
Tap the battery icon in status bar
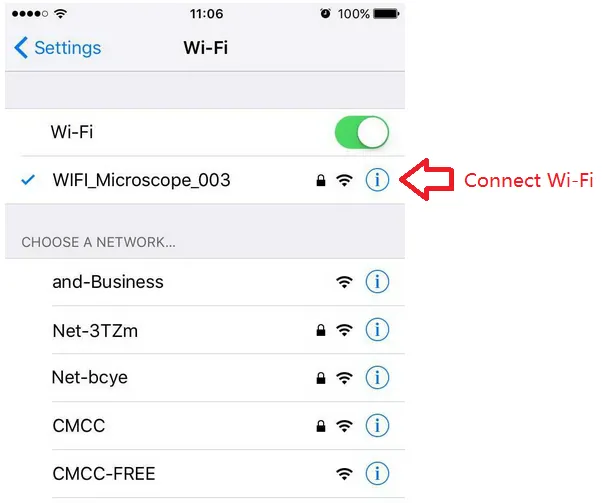(x=386, y=14)
